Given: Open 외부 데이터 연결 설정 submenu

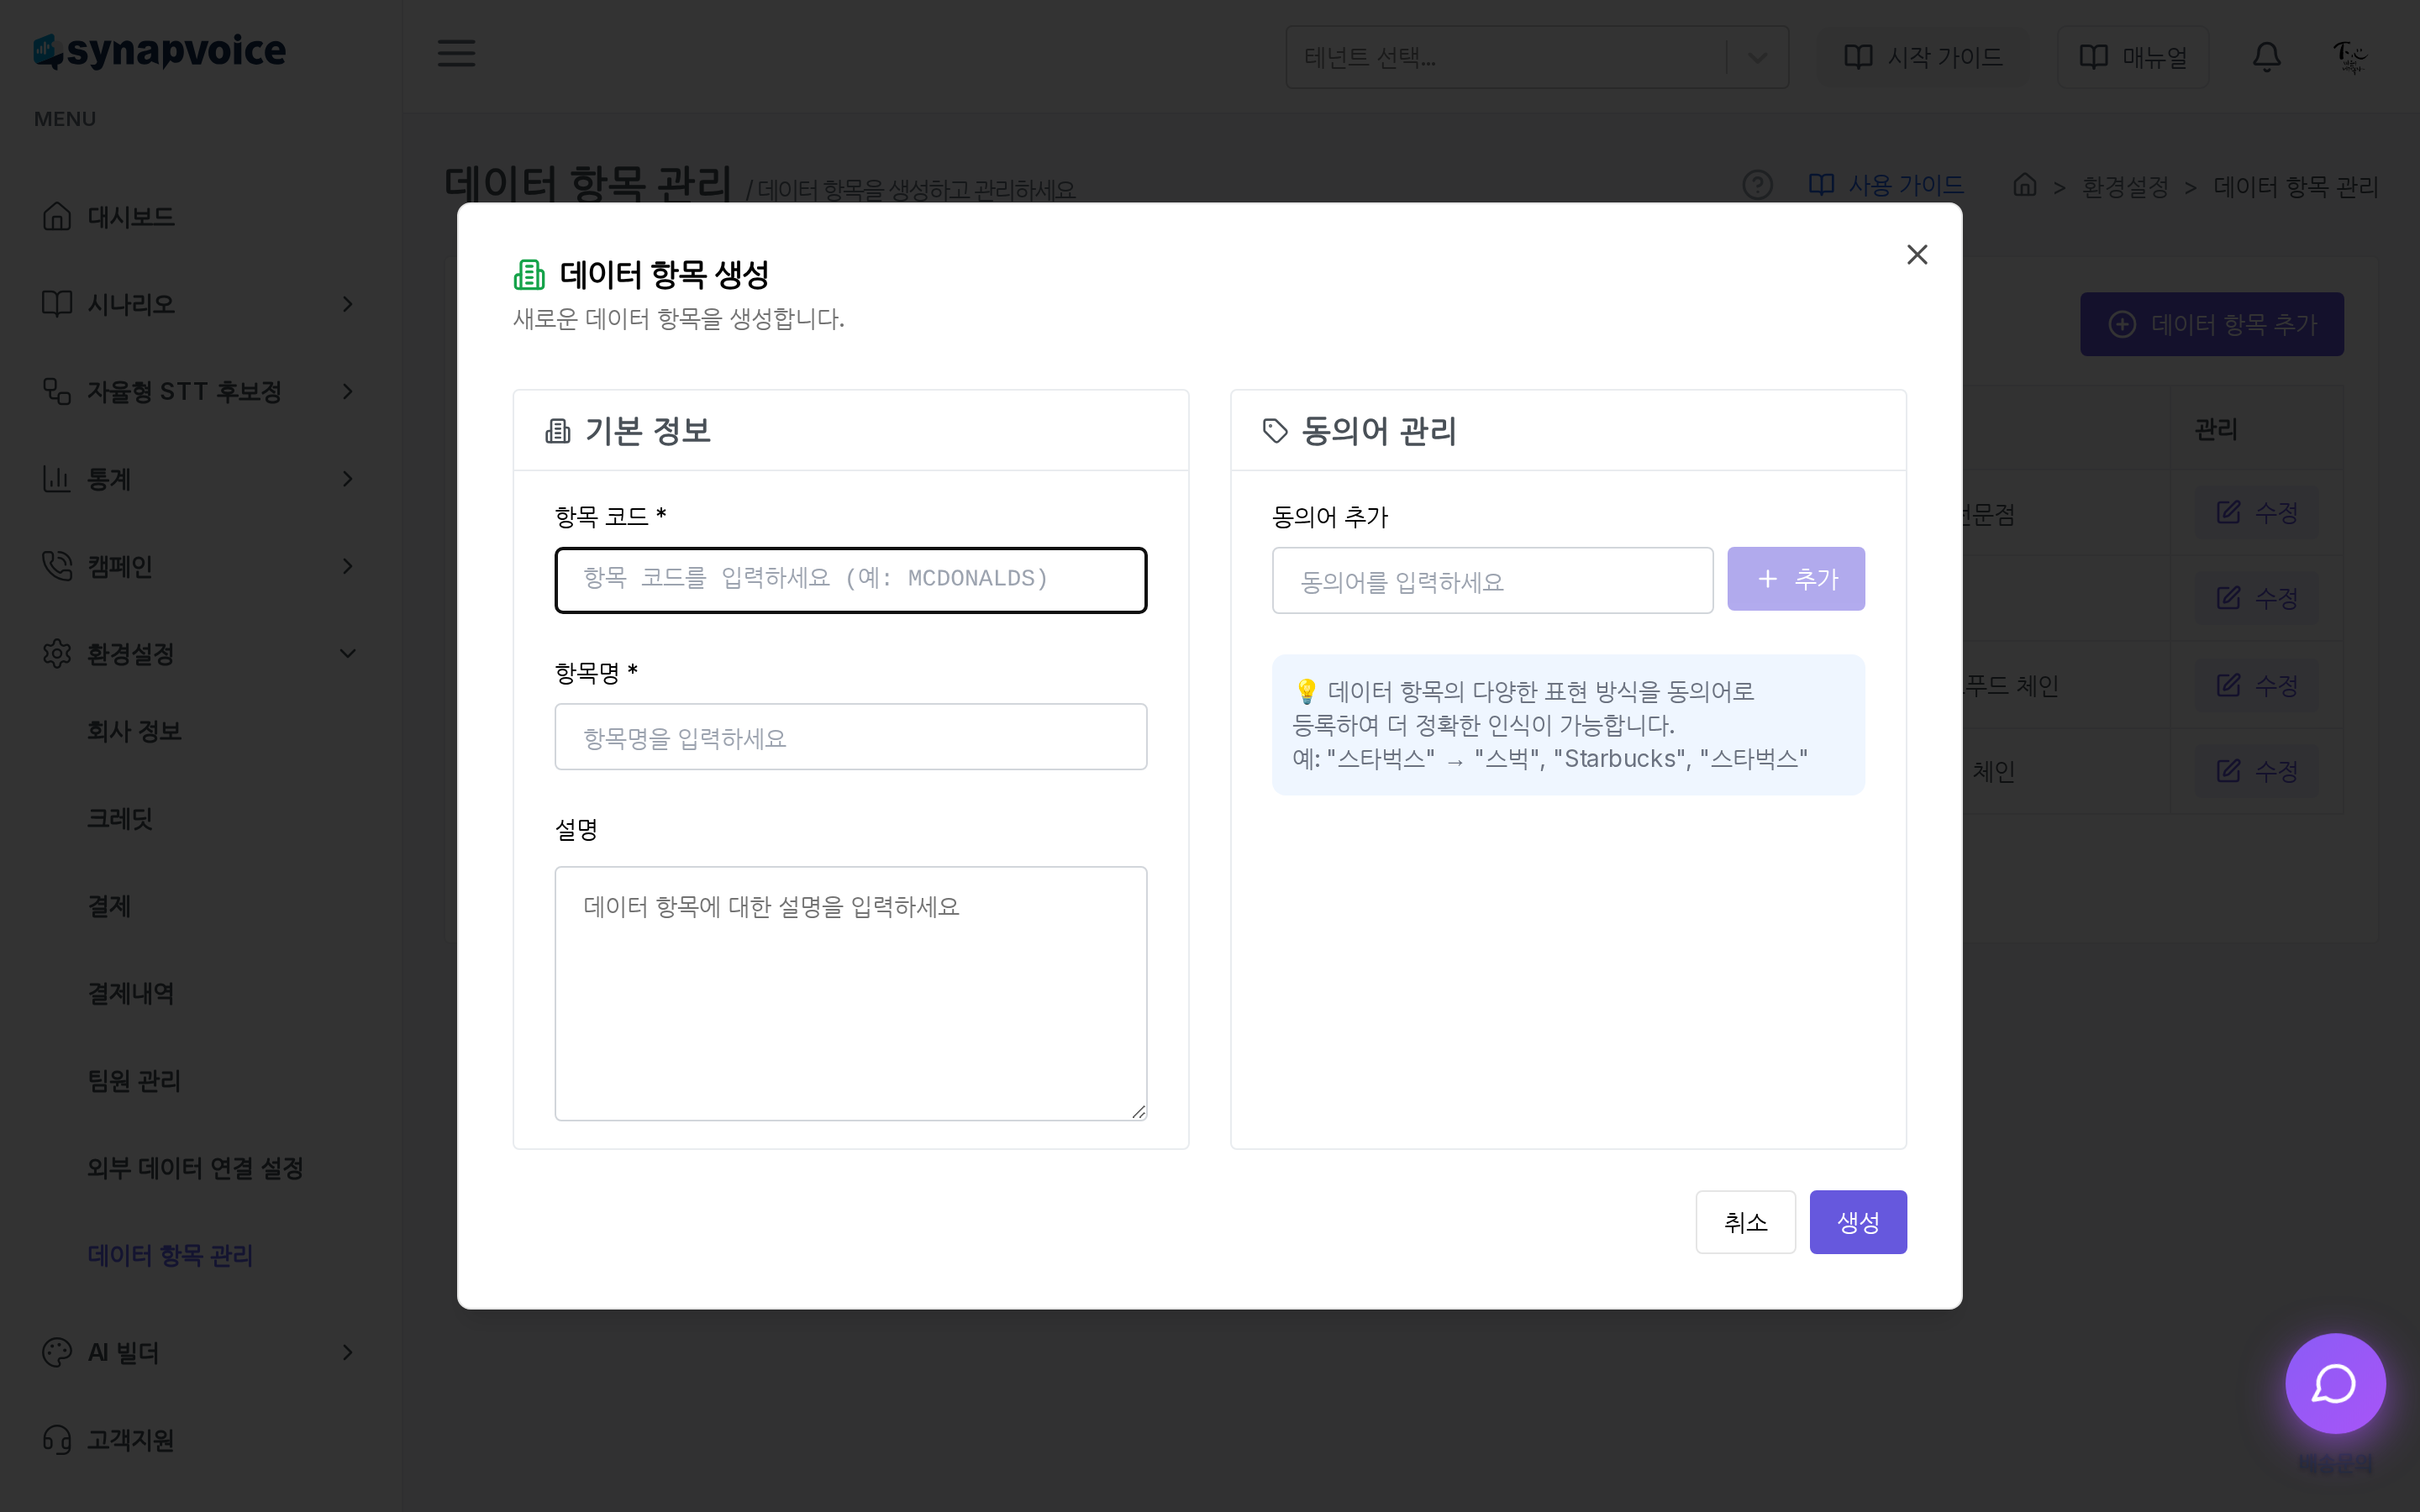Looking at the screenshot, I should coord(195,1168).
